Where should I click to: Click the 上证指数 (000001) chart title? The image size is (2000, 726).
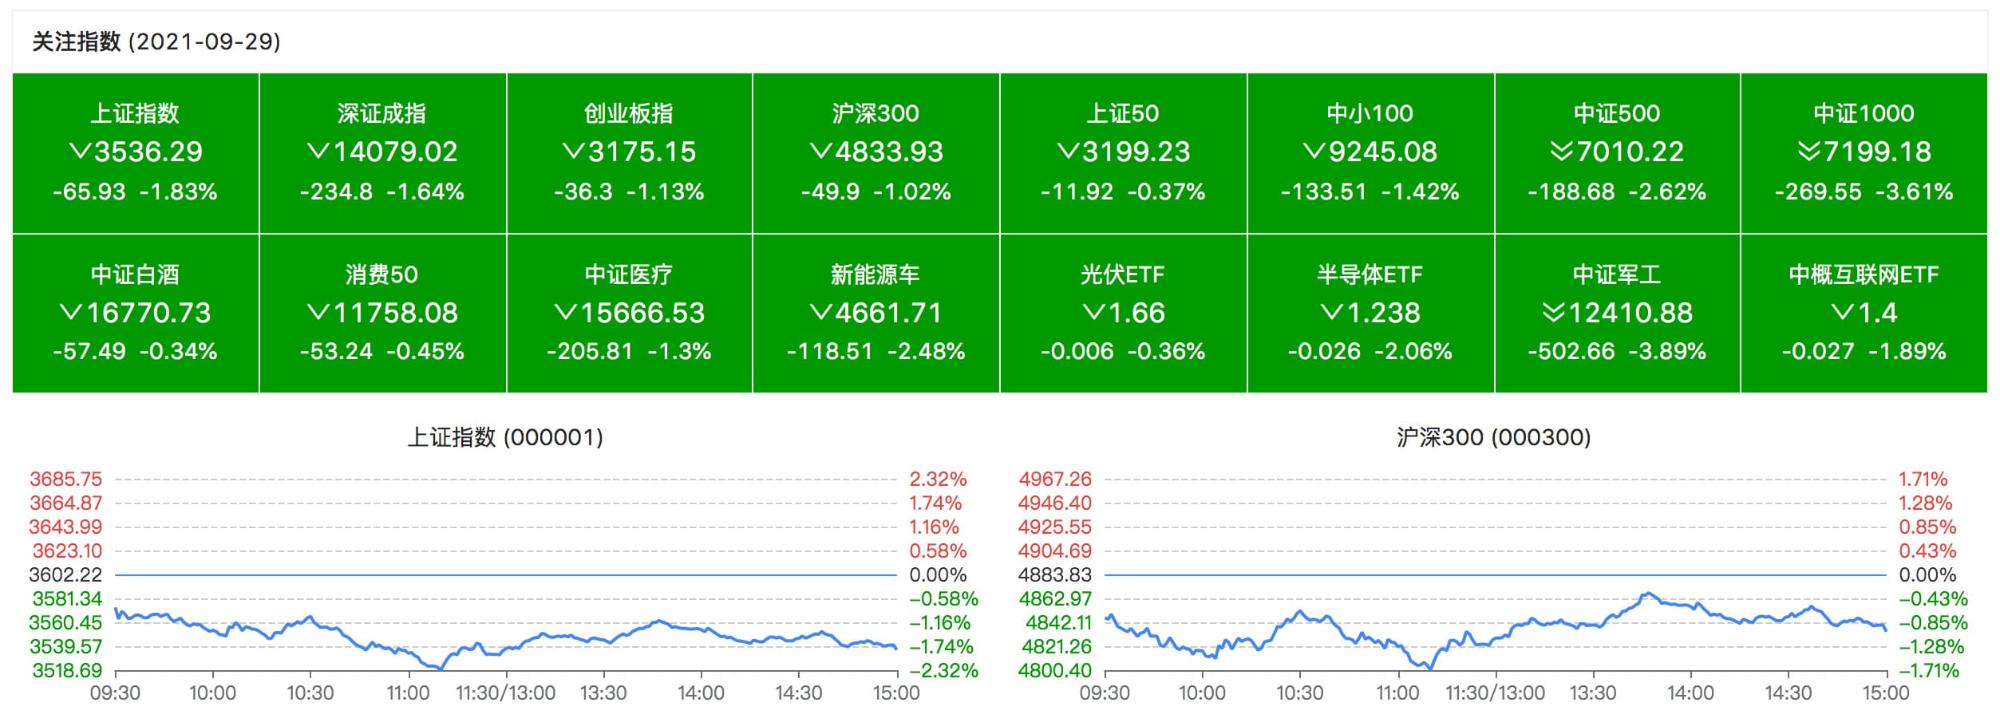pyautogui.click(x=505, y=437)
